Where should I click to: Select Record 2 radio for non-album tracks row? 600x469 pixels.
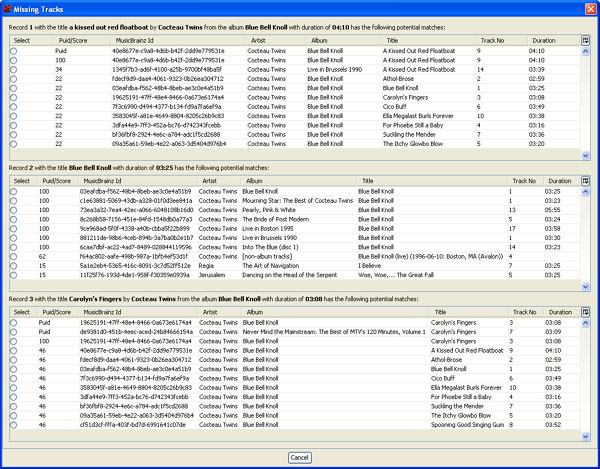[14, 257]
